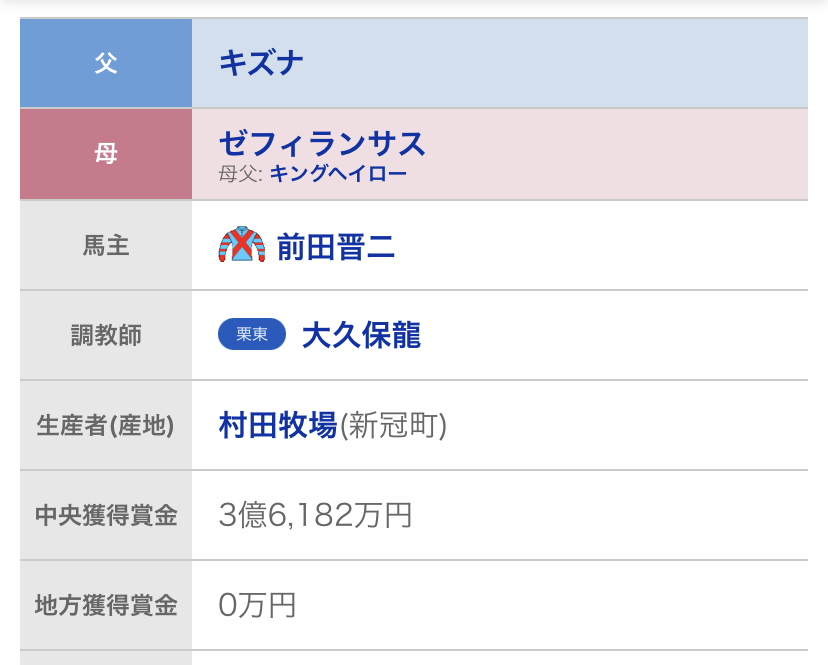Screen dimensions: 828x665
Task: Visit broodmare sire キングヘイロー link
Action: 338,174
